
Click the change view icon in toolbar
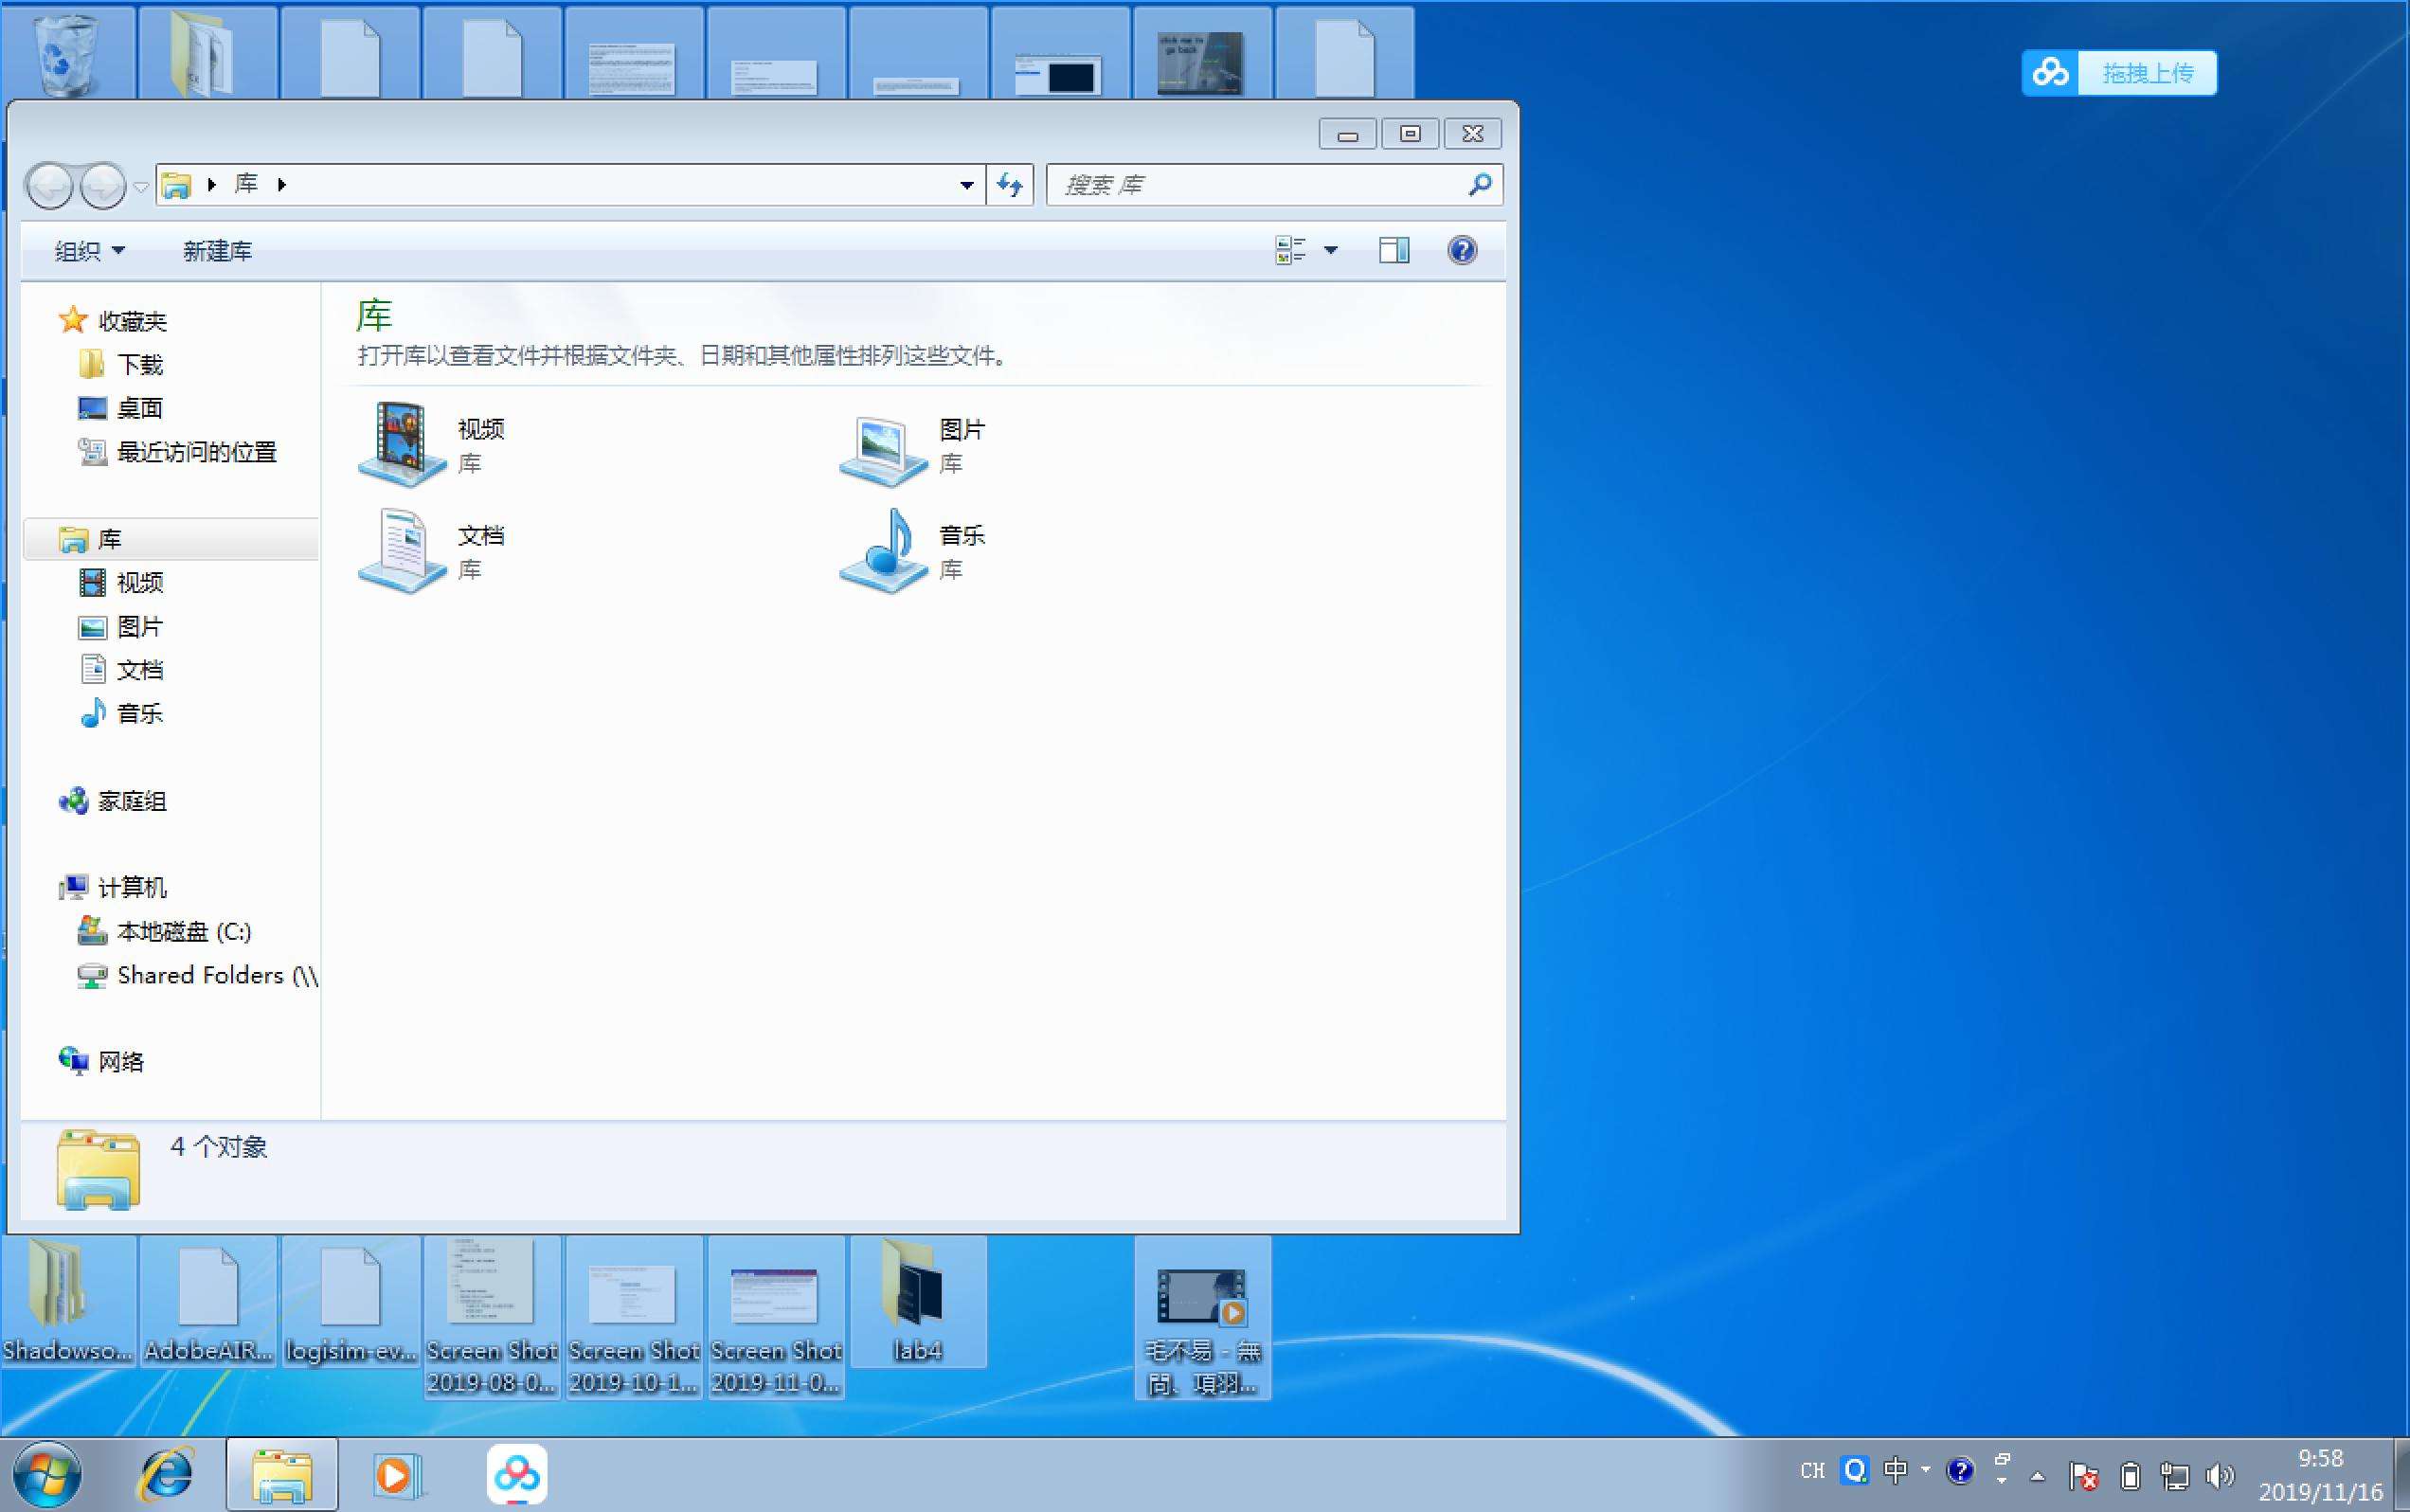coord(1290,250)
